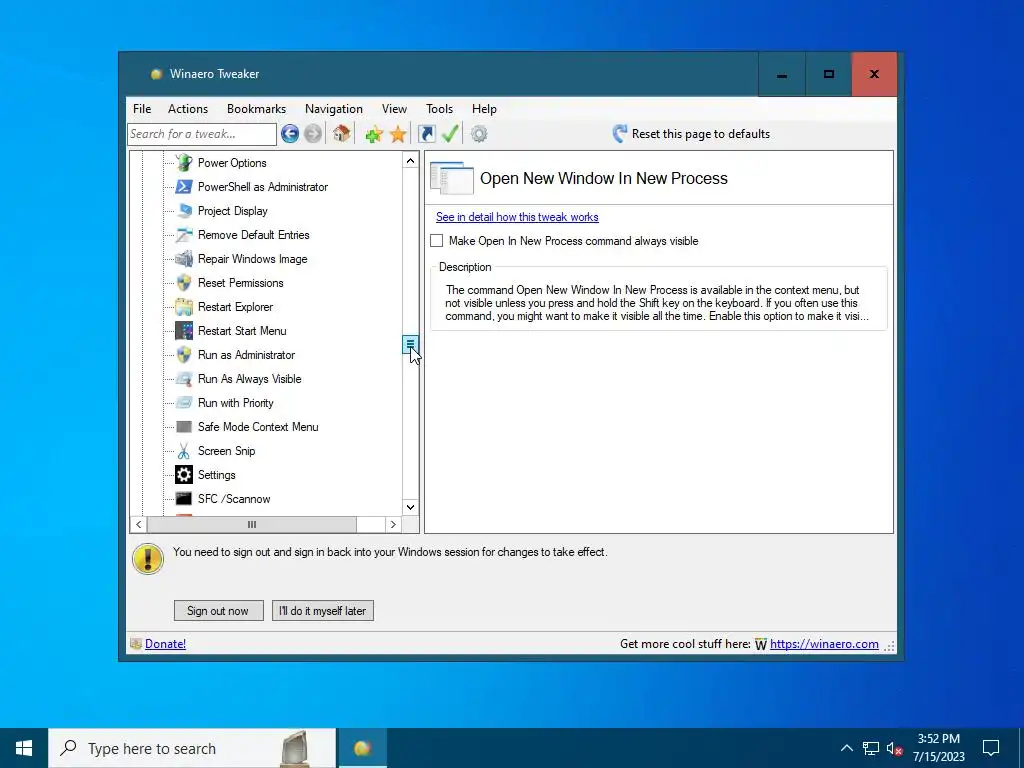Click the create shortcut arrow icon
This screenshot has width=1024, height=768.
click(426, 134)
